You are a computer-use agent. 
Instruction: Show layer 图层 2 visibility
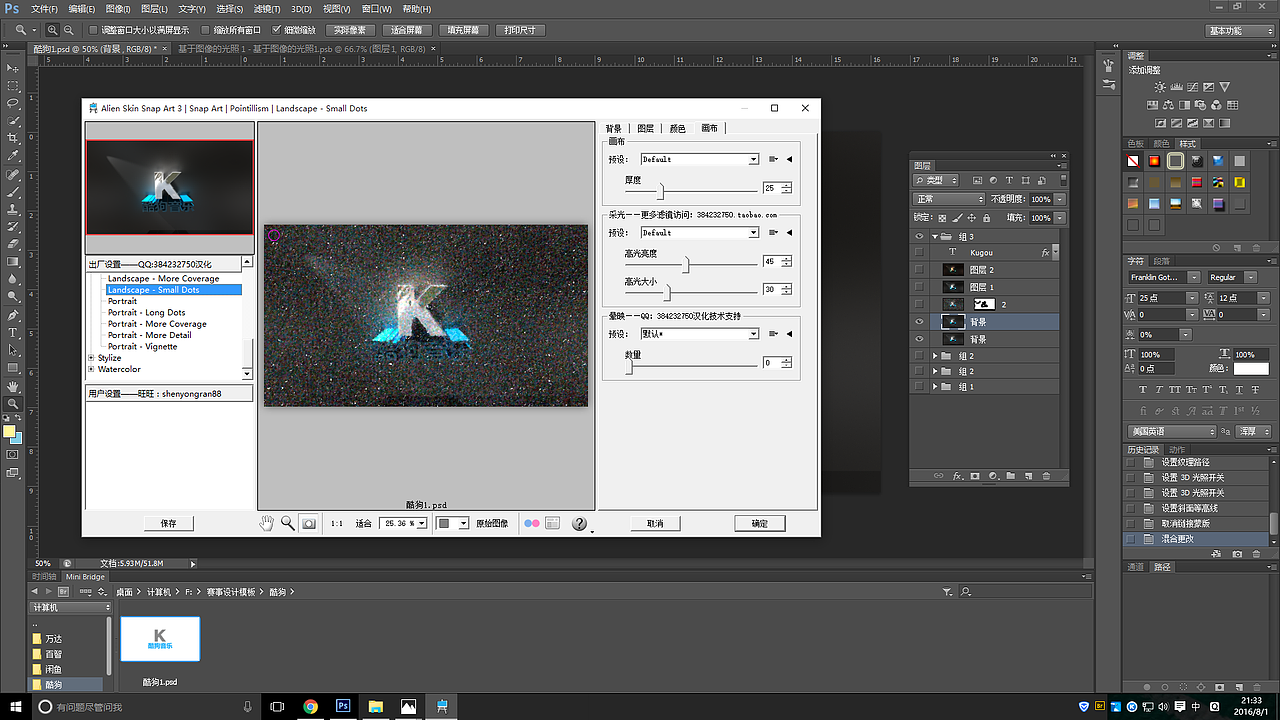pyautogui.click(x=919, y=270)
